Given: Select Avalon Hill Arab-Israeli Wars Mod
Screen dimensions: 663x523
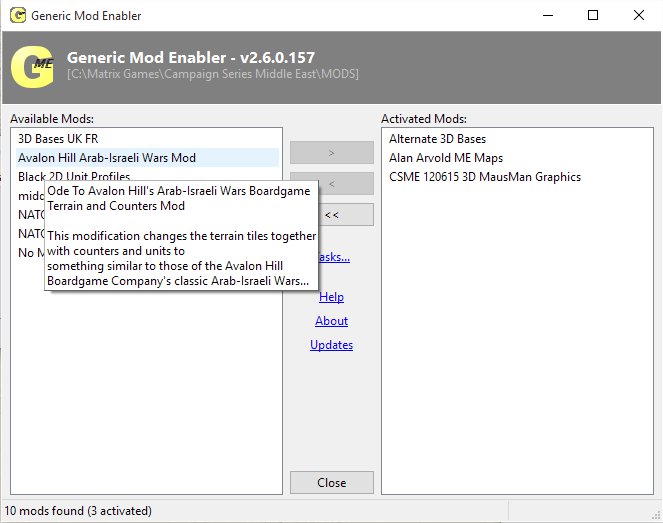Looking at the screenshot, I should [147, 158].
